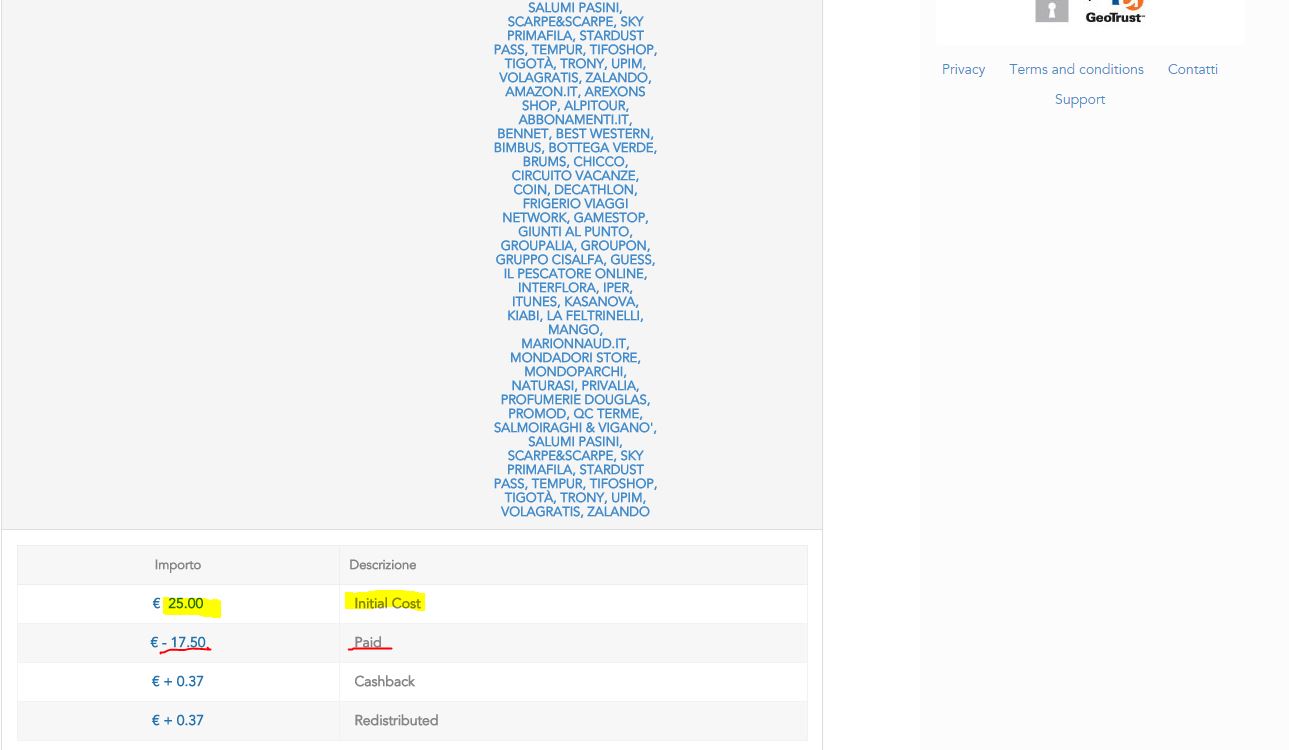This screenshot has width=1289, height=750.
Task: Click the 'KIABI, LA FELTRINELLI,' merchant line
Action: point(575,316)
